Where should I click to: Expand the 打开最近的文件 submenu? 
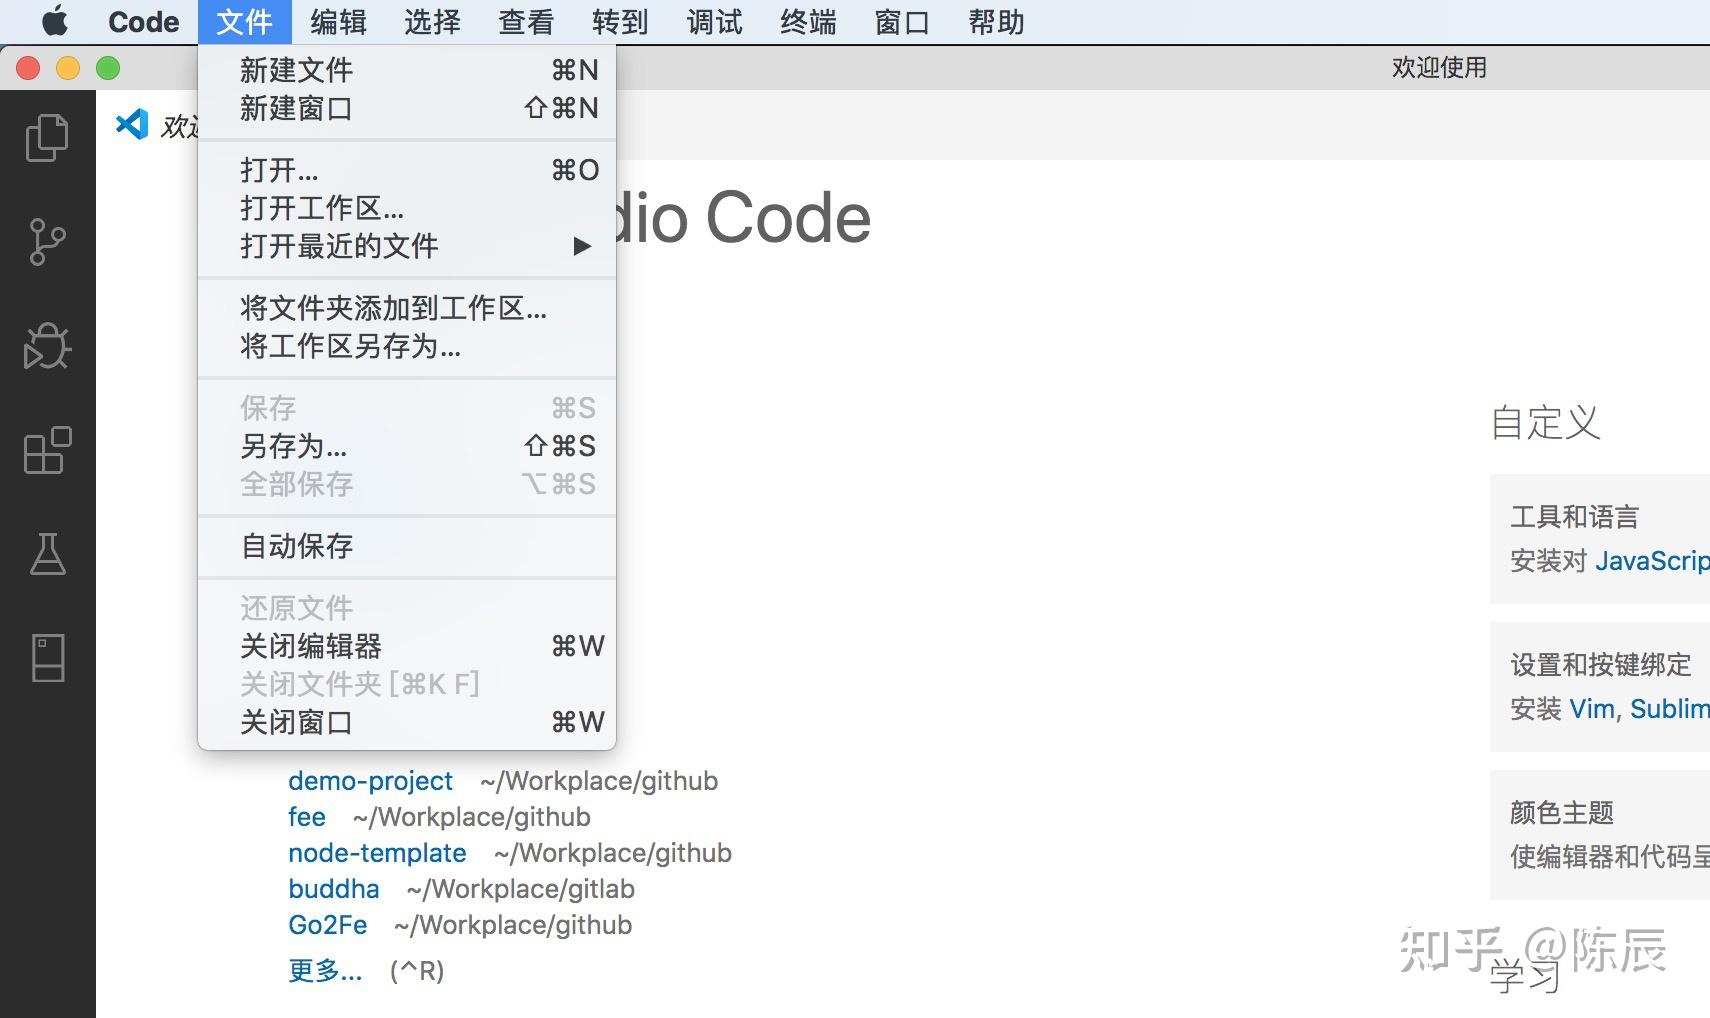(407, 246)
